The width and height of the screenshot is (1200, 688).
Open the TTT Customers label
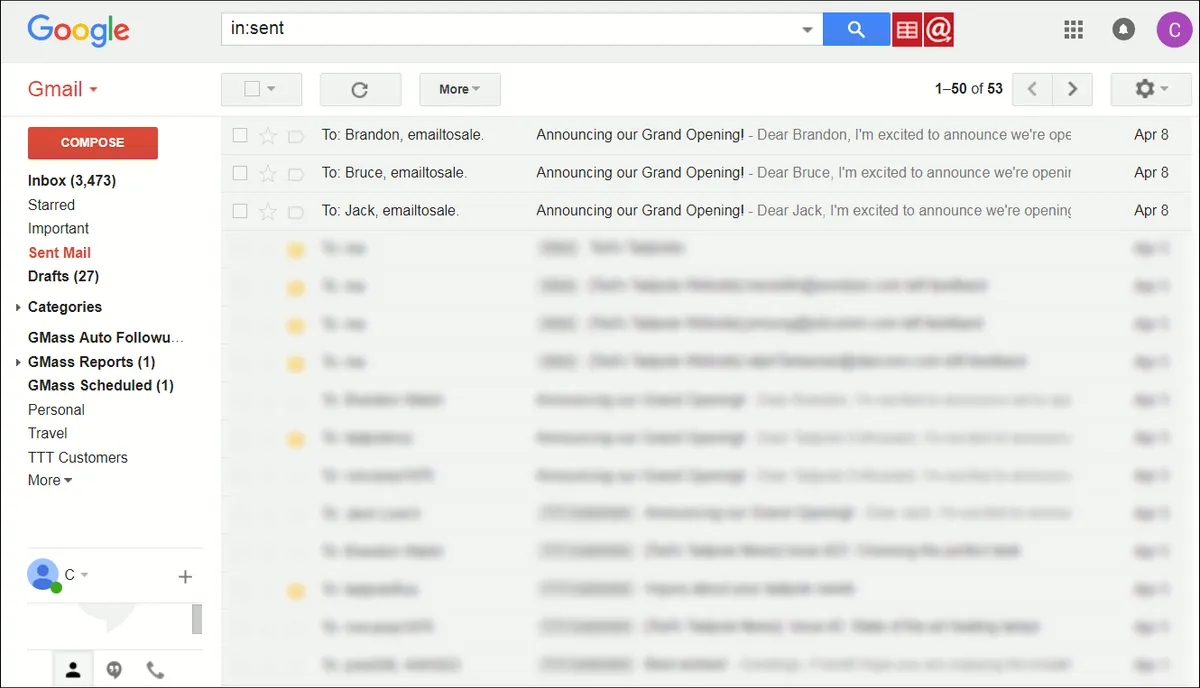78,457
